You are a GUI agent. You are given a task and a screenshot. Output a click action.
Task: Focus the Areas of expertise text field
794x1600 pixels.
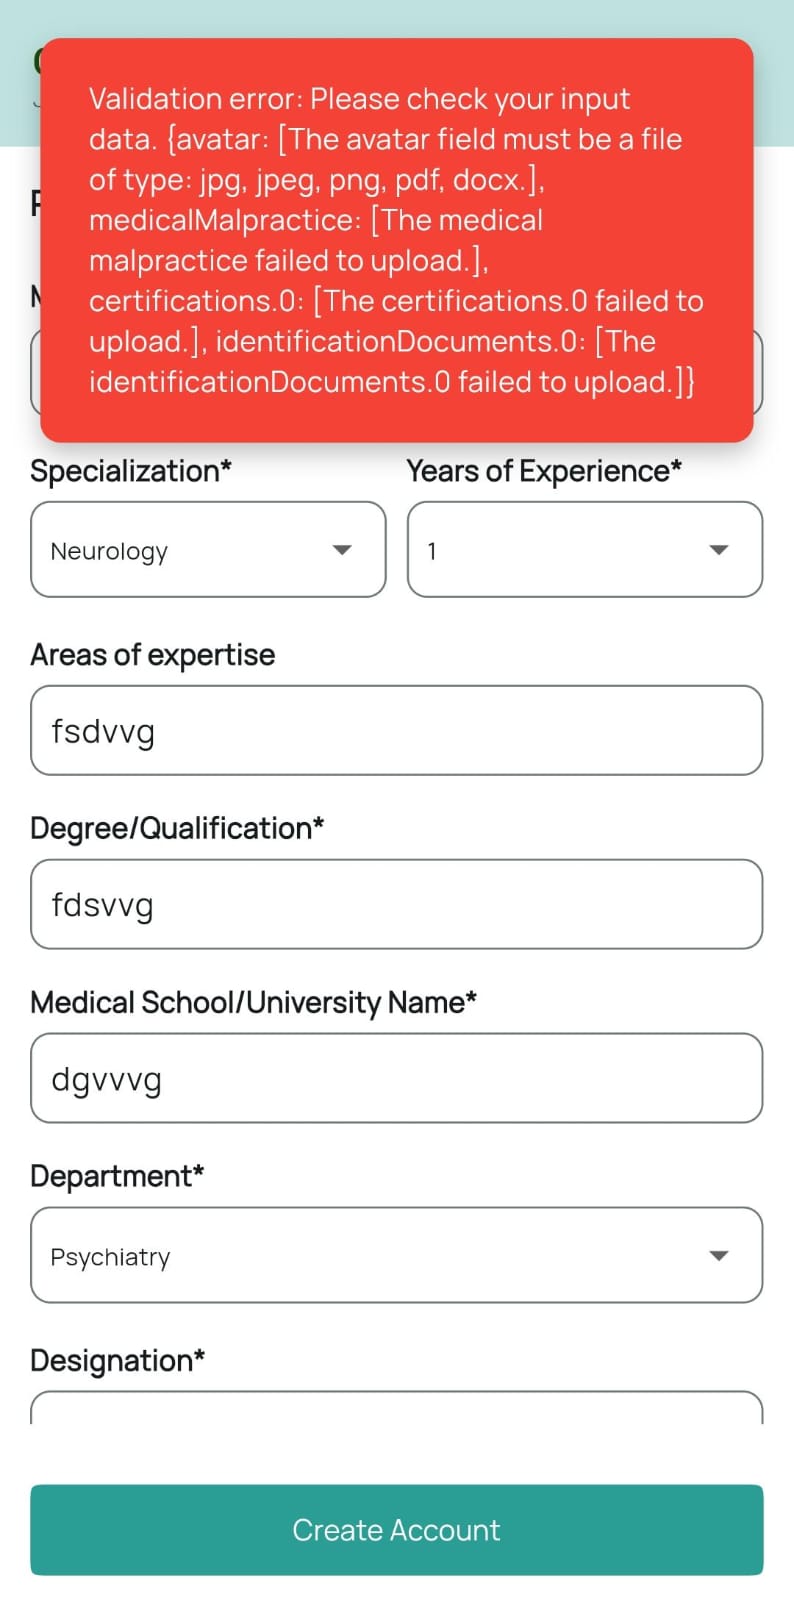(x=396, y=731)
